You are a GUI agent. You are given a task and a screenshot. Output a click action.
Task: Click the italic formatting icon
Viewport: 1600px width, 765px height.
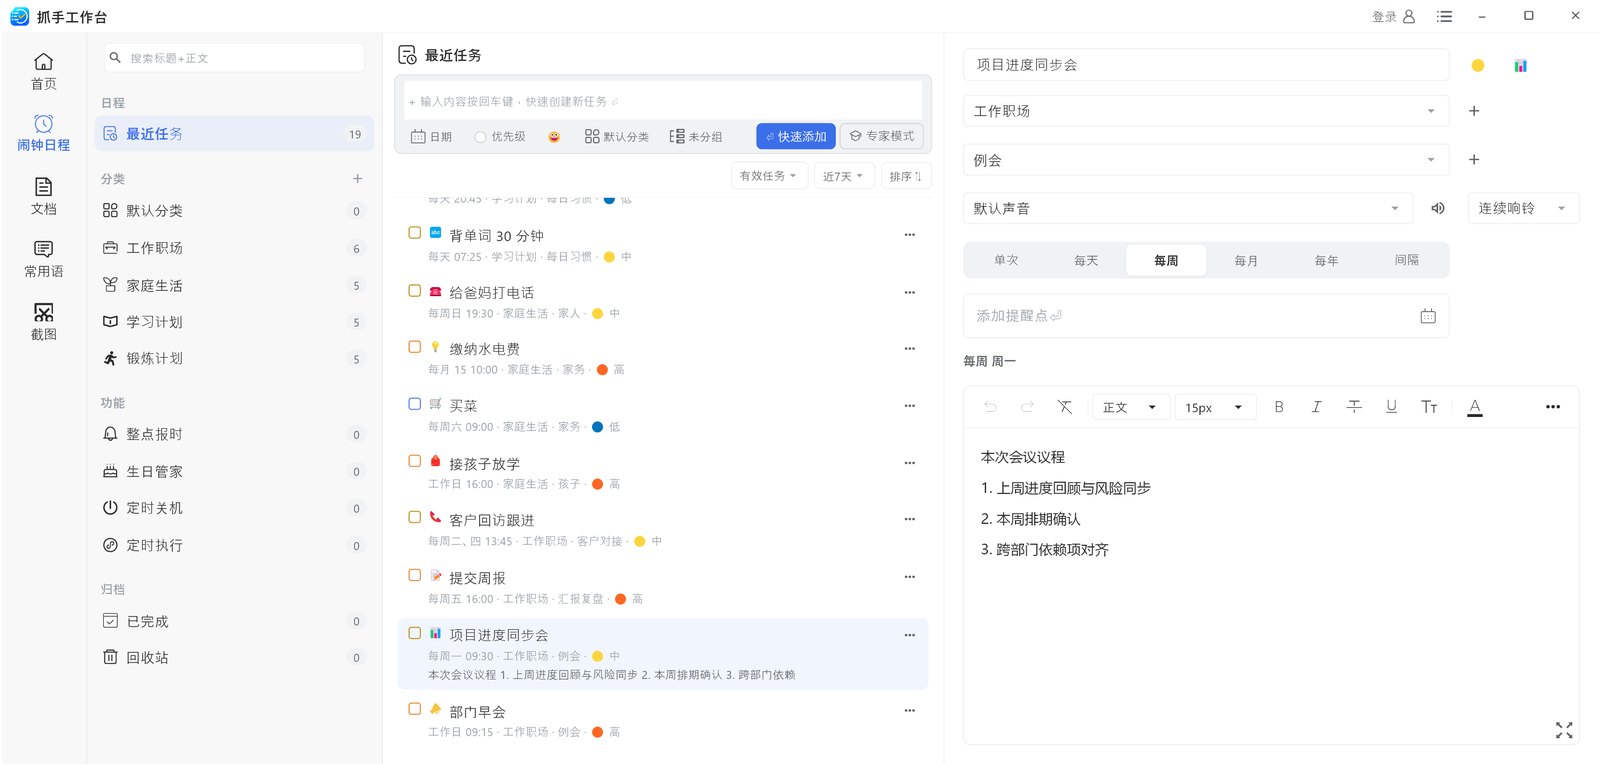pos(1316,407)
